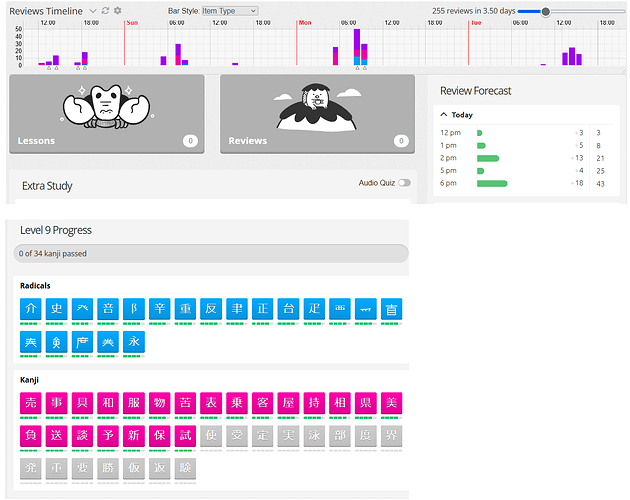Select the 史 radical tile
This screenshot has width=630, height=500.
click(x=56, y=309)
